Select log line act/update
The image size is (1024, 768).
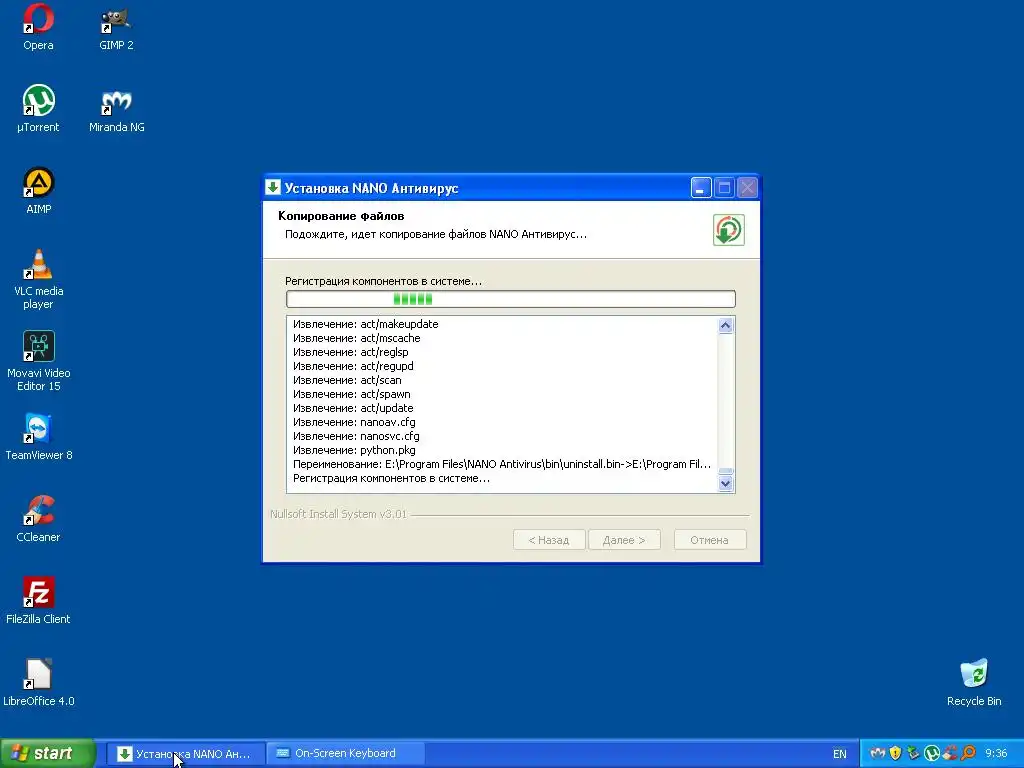coord(353,408)
